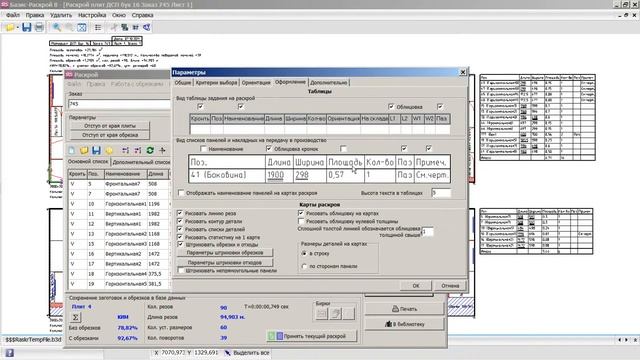
Task: Switch to the Критерии выбора tab
Action: (x=216, y=83)
